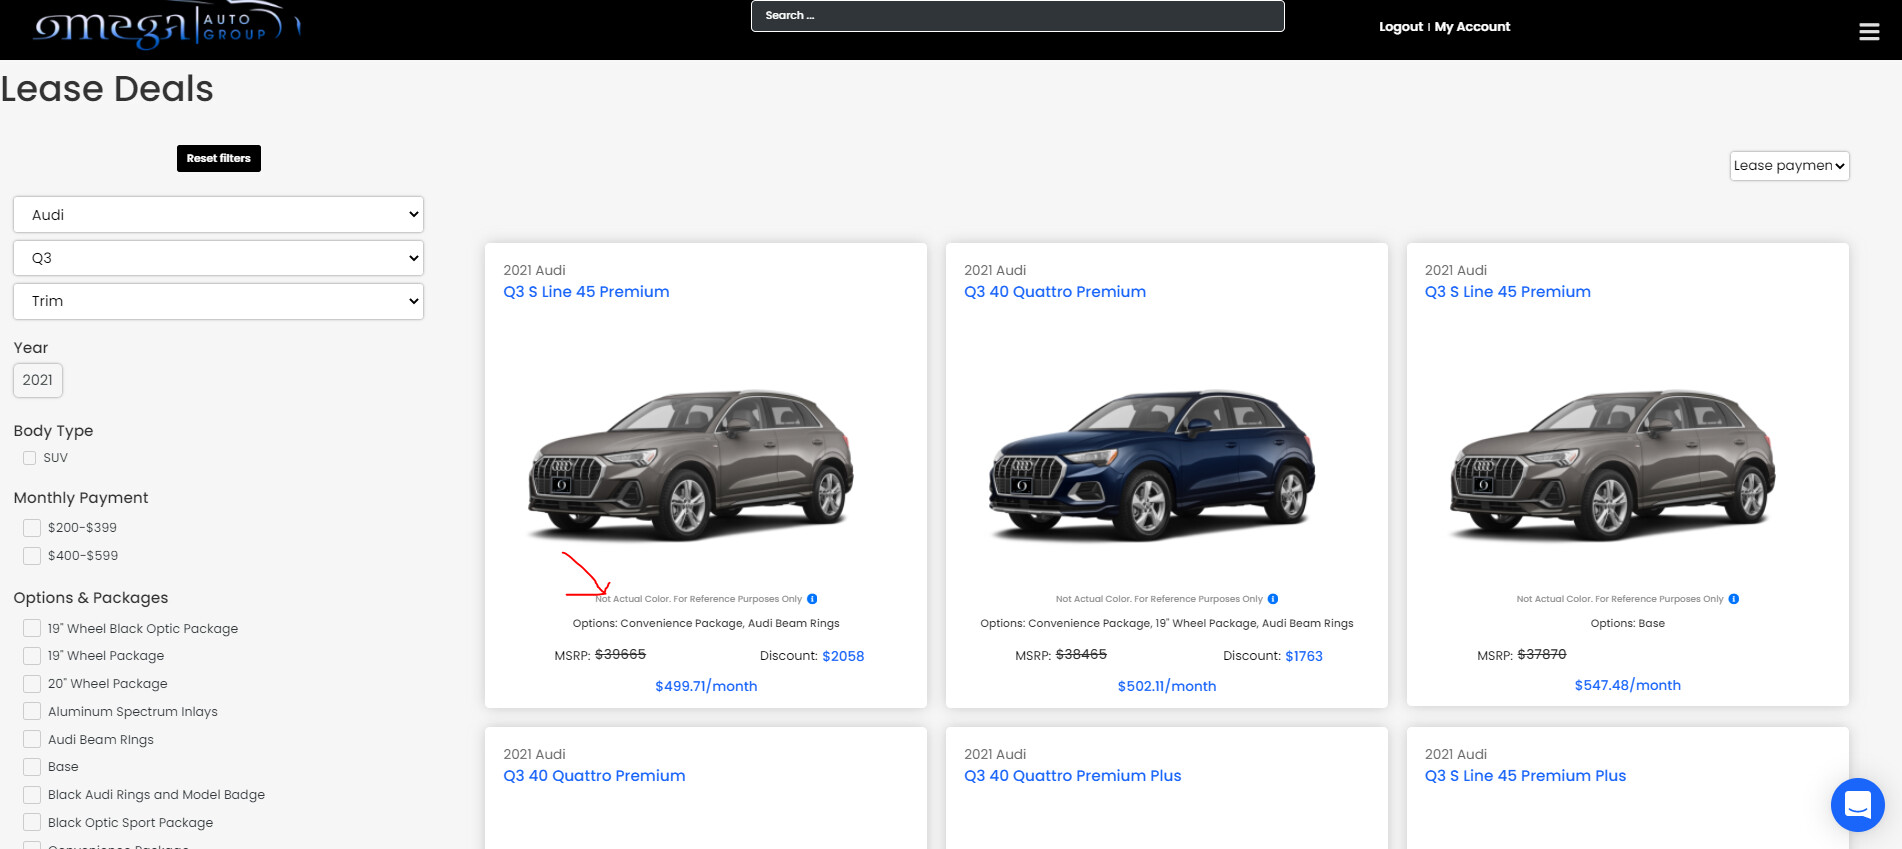
Task: Select the 2021 year filter button
Action: click(38, 380)
